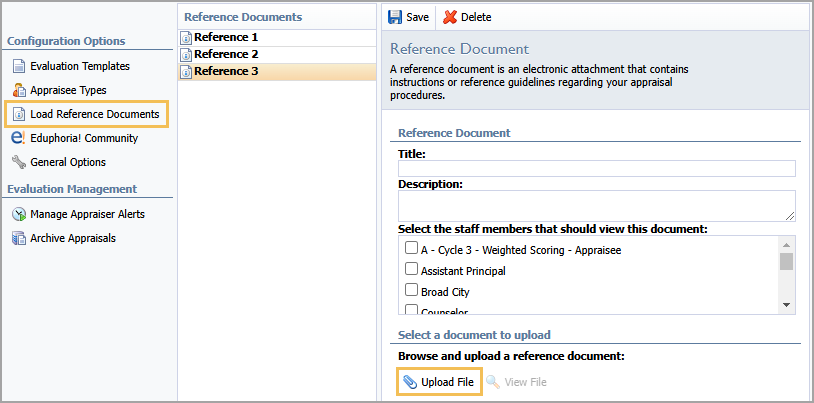The height and width of the screenshot is (403, 814).
Task: Enable the Assistant Principal checkbox
Action: coord(411,268)
